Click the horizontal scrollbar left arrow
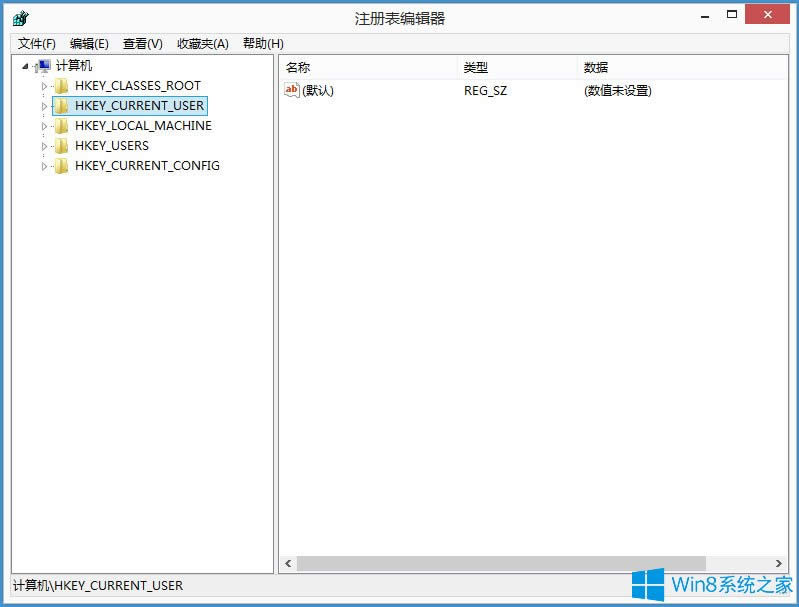This screenshot has height=607, width=799. tap(288, 563)
